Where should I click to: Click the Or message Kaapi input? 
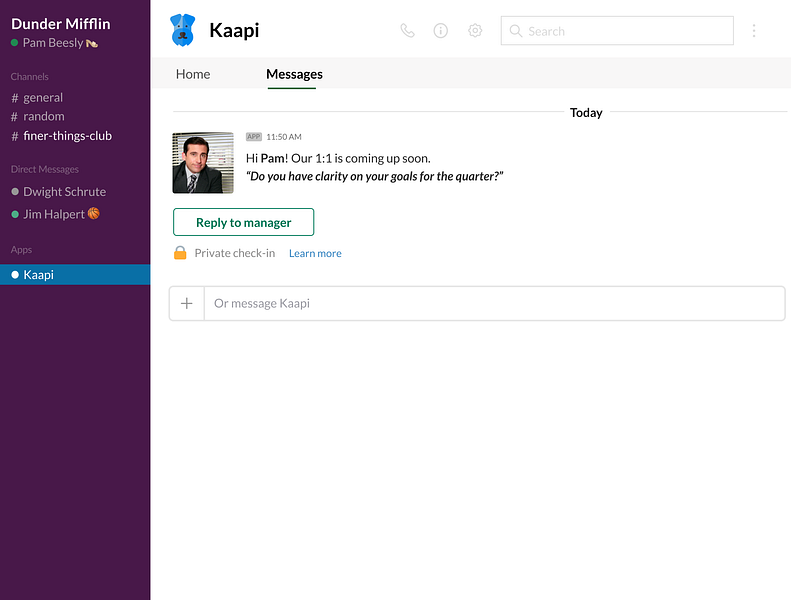point(494,303)
